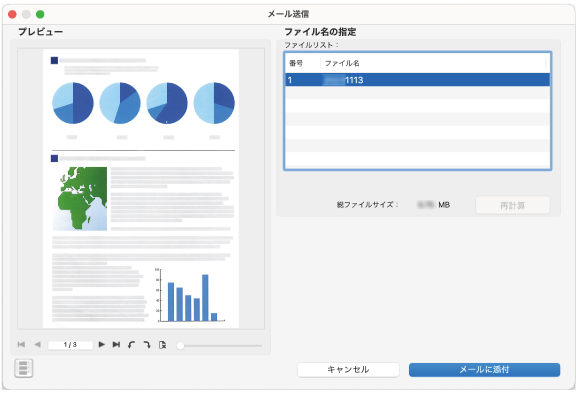
Task: Jump to the last preview page
Action: [116, 345]
